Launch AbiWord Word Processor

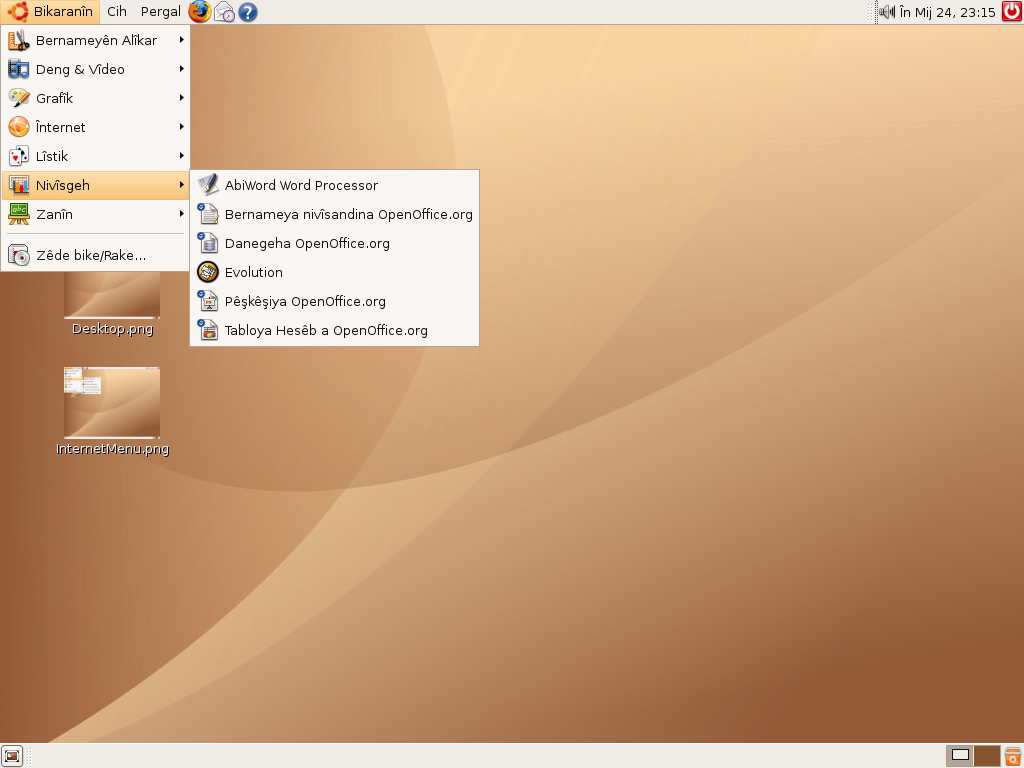pos(334,185)
